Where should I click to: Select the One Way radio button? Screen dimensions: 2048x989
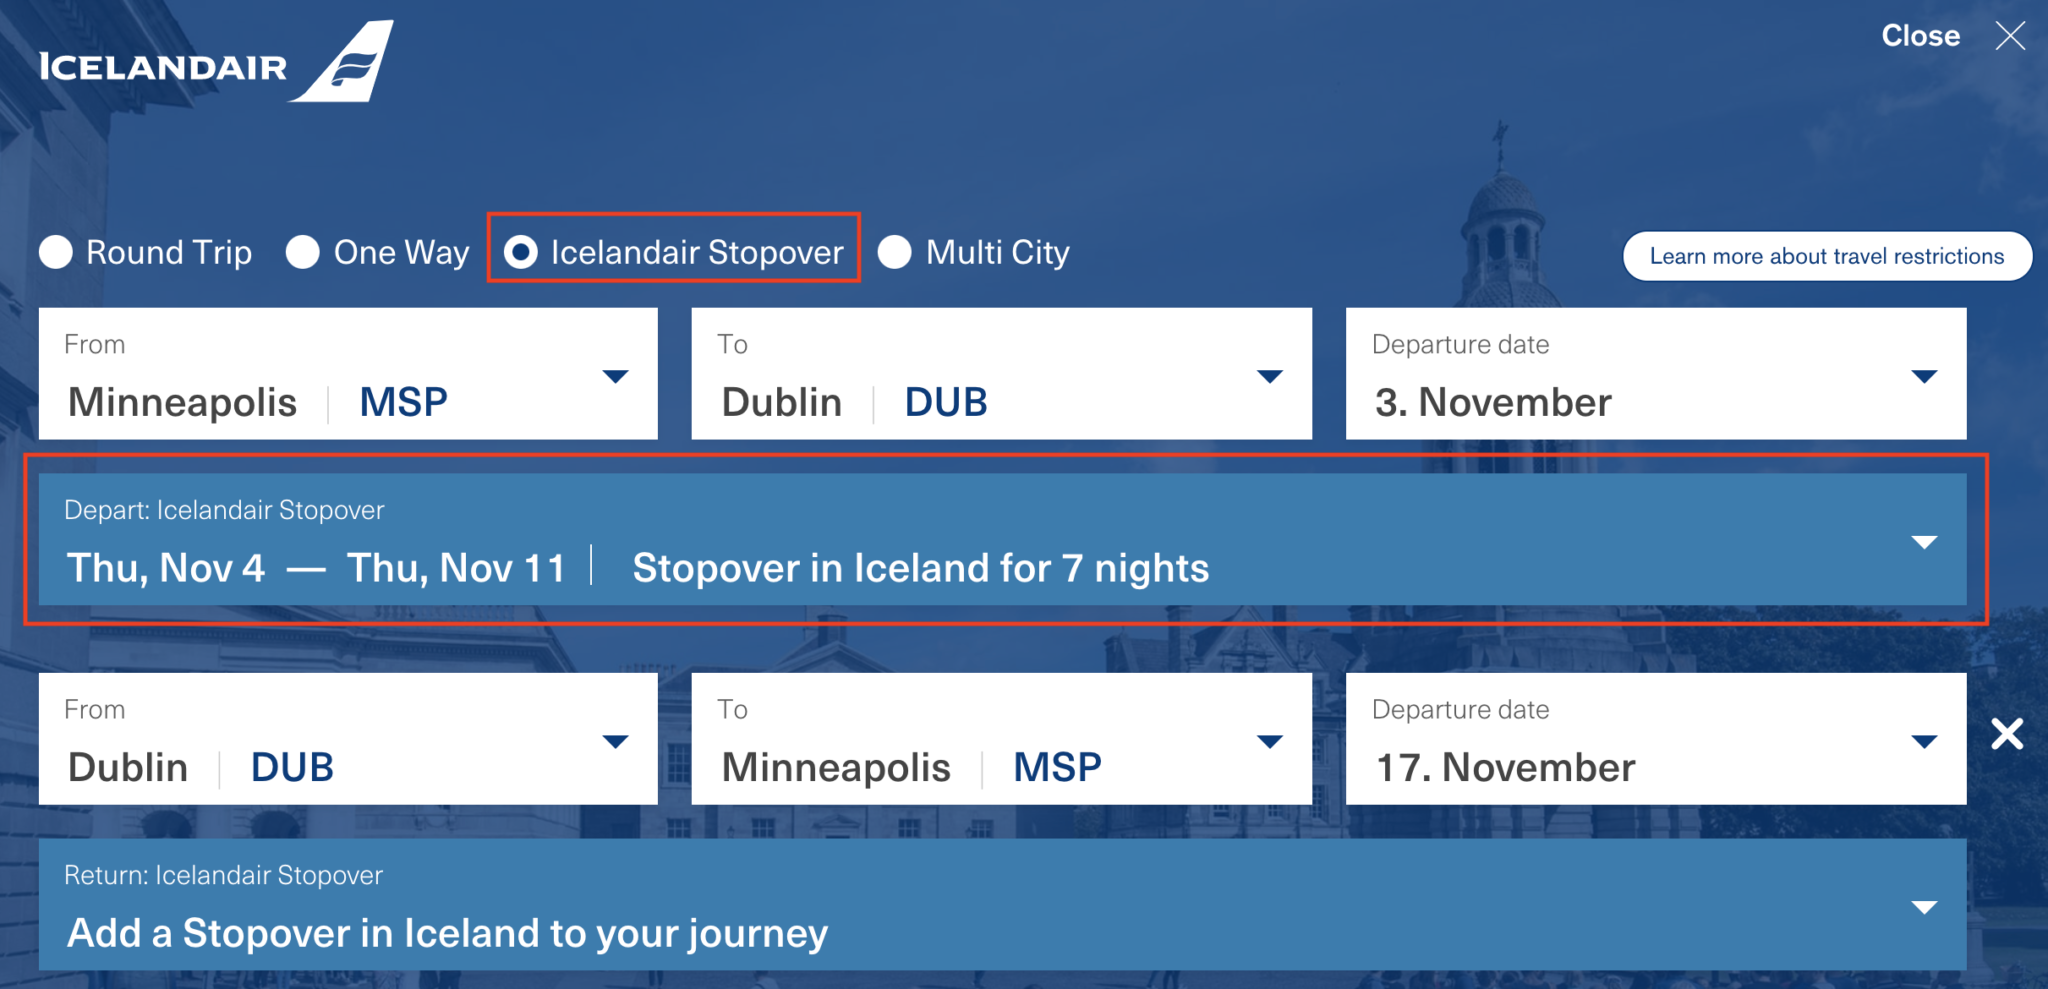click(303, 253)
